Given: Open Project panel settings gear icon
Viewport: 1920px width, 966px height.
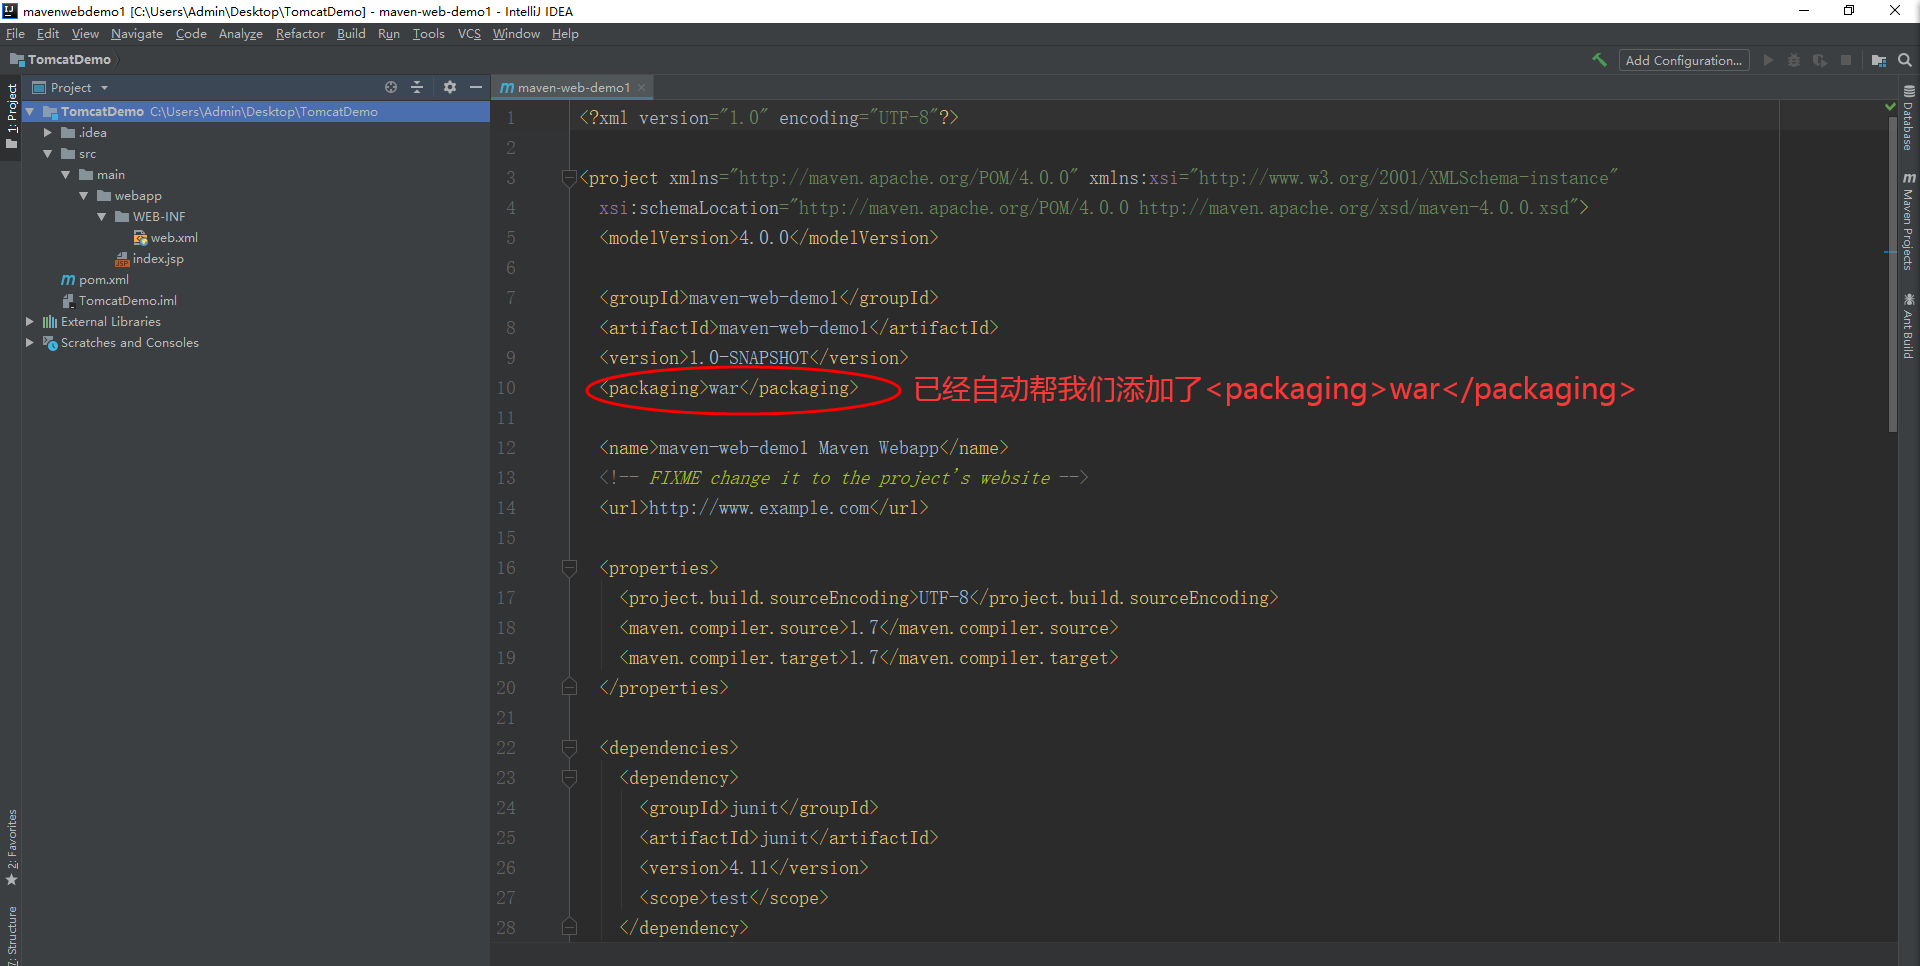Looking at the screenshot, I should click(450, 87).
